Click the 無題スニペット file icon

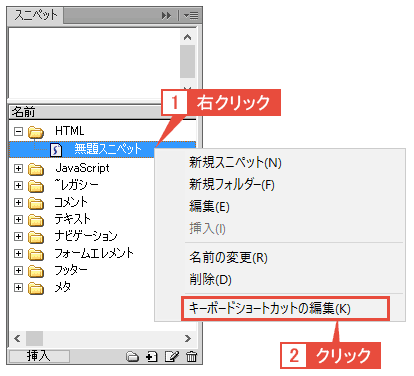[x=56, y=150]
